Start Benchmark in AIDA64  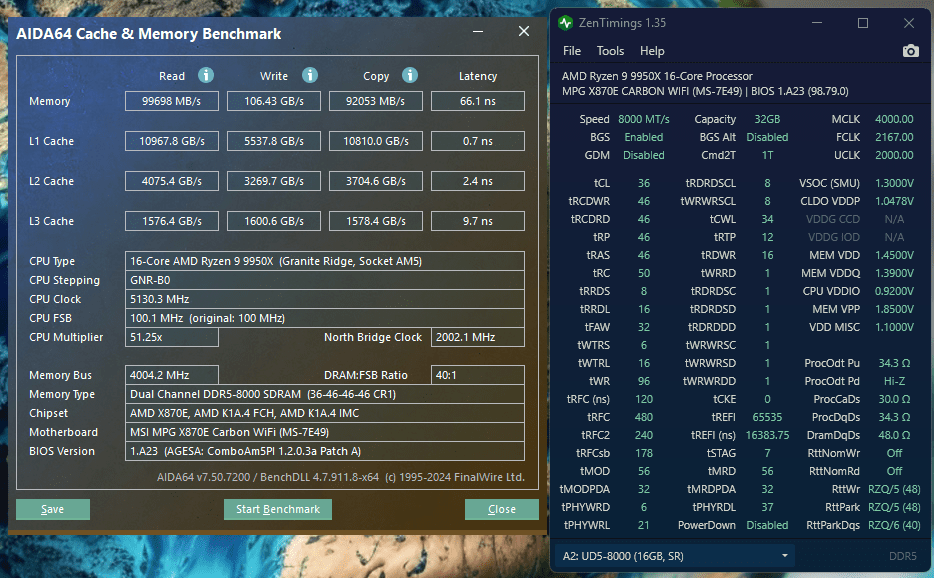point(278,509)
